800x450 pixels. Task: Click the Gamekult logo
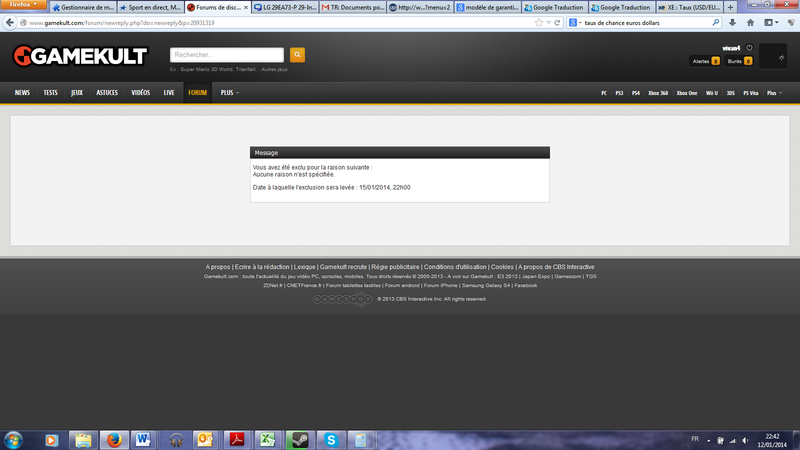click(x=80, y=57)
